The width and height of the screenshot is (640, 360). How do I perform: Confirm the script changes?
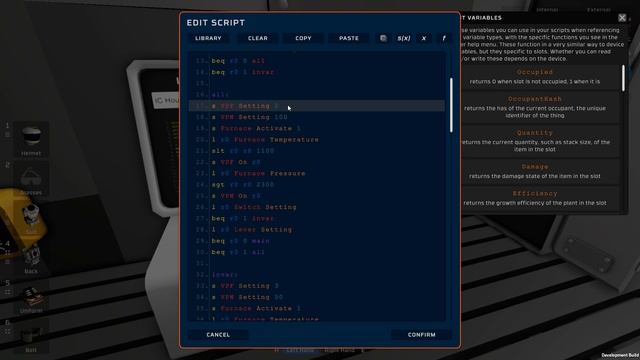[422, 335]
